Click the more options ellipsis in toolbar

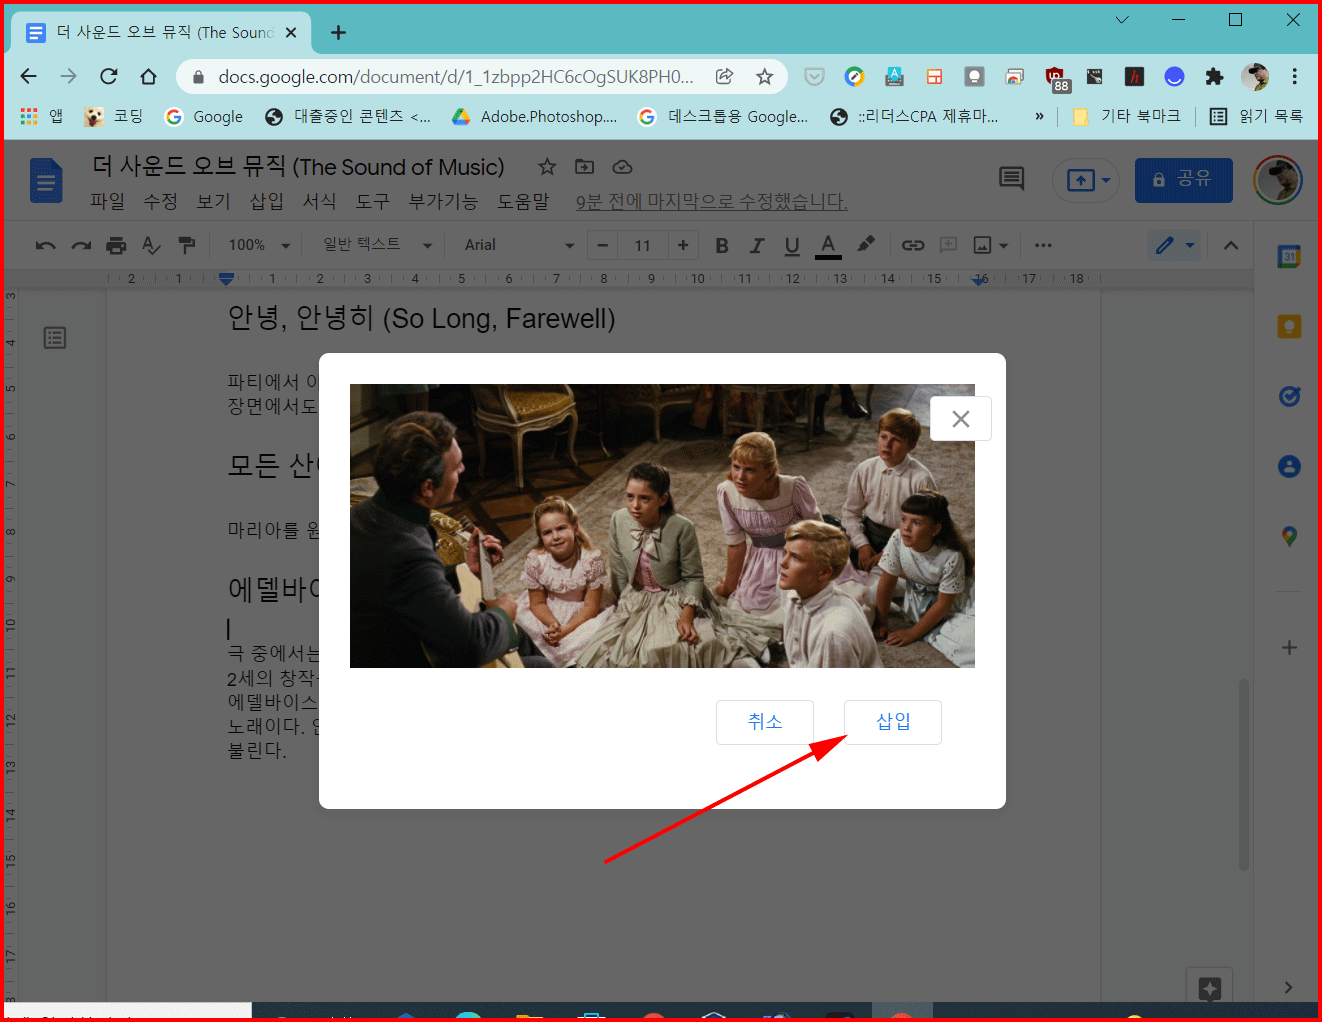point(1043,245)
